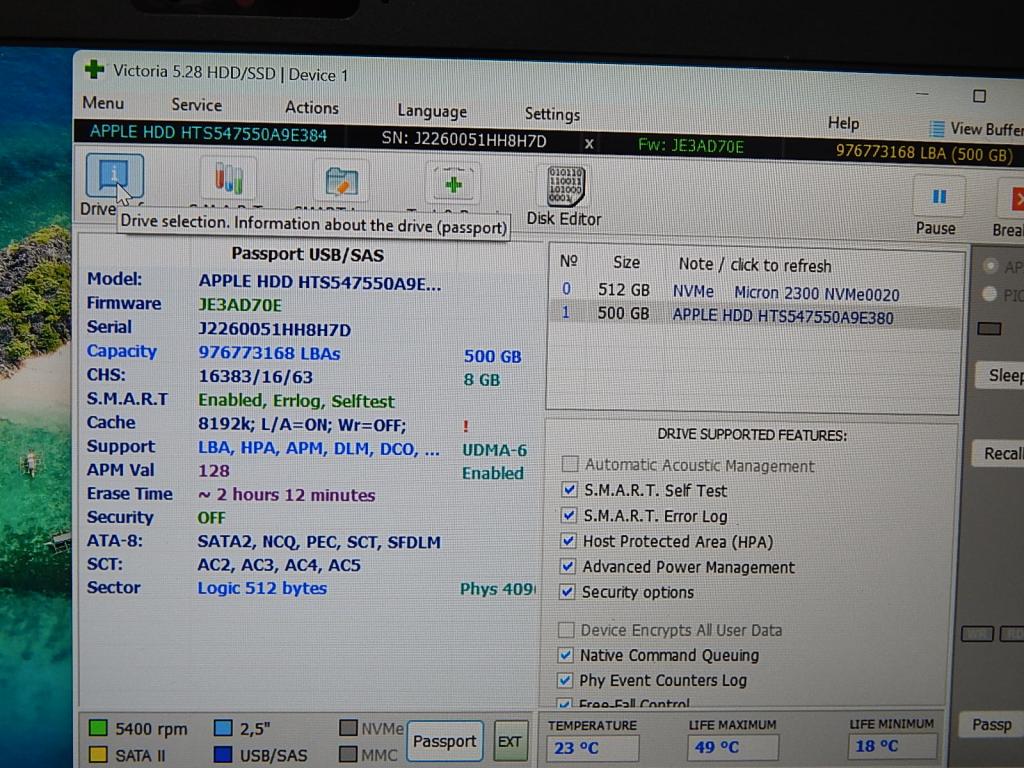The width and height of the screenshot is (1024, 768).
Task: Uncheck Host Protected Area (HPA) checkbox
Action: pos(569,541)
